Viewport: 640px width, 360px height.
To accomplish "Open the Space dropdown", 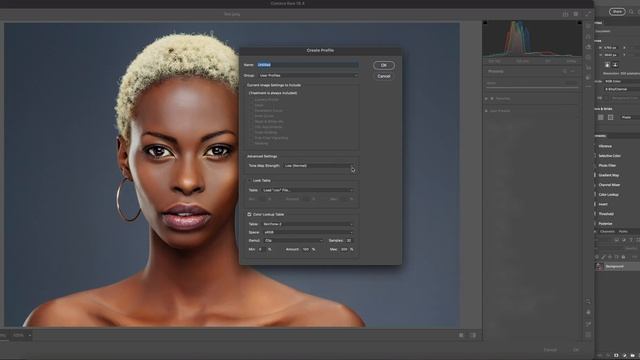I will click(307, 232).
